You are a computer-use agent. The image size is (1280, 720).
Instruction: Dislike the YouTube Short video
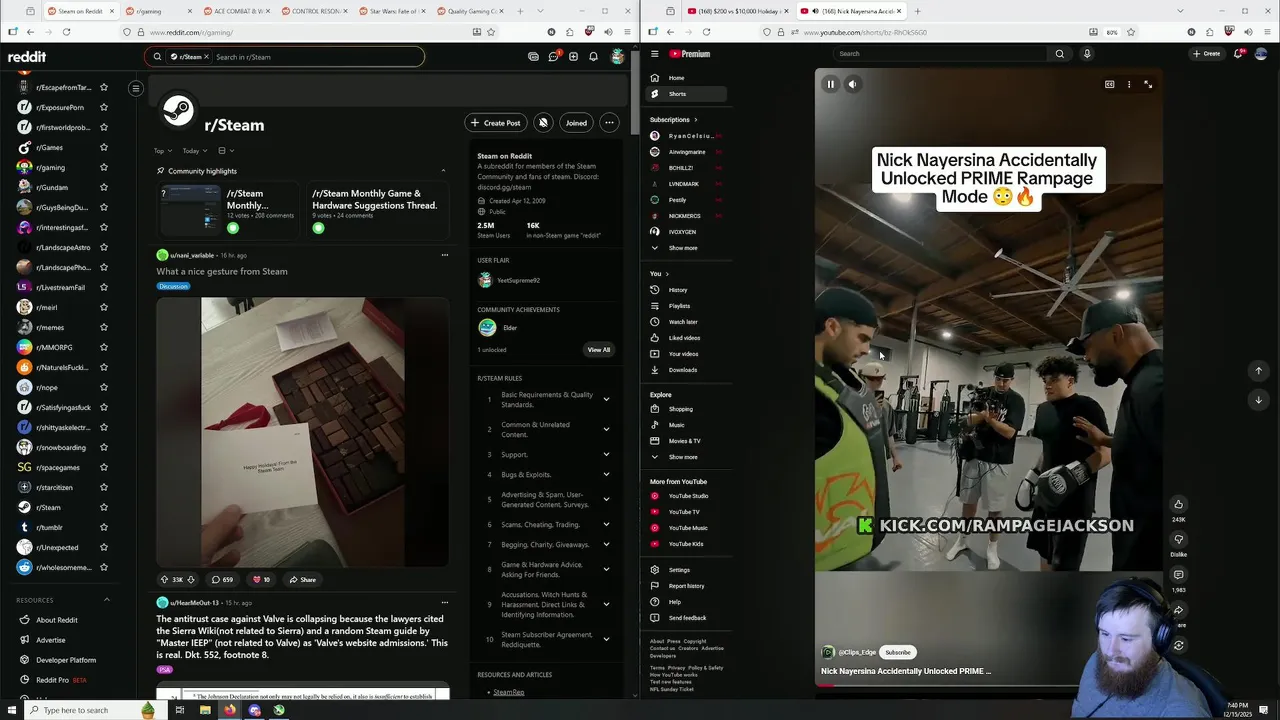(1178, 540)
